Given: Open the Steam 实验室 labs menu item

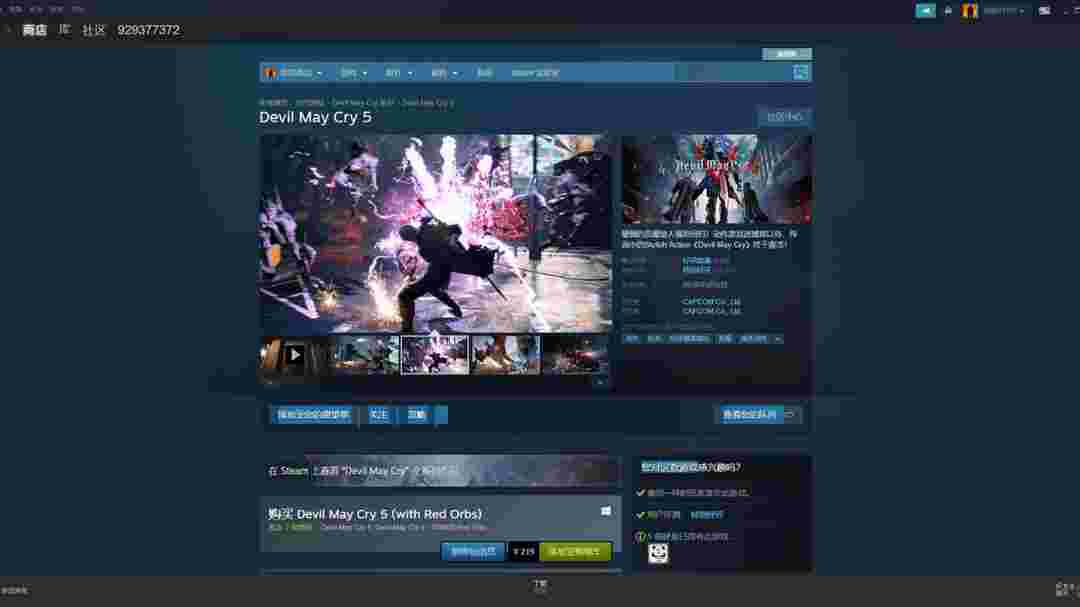Looking at the screenshot, I should 535,72.
